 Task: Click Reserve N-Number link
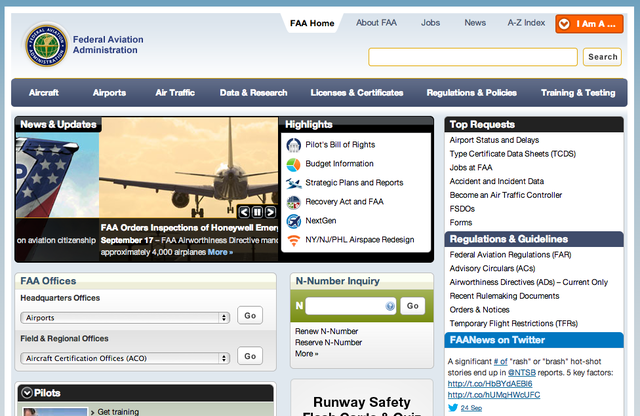tap(329, 343)
